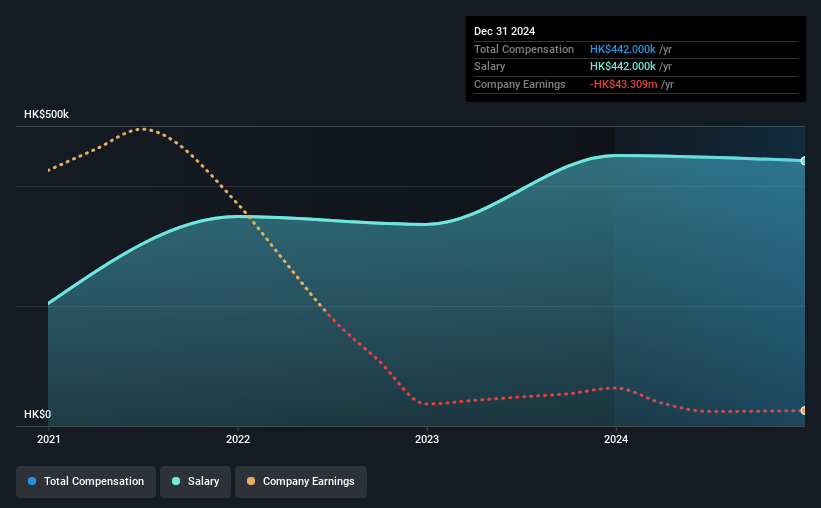Click the HK$500k y-axis label
This screenshot has height=508, width=821.
tap(46, 114)
